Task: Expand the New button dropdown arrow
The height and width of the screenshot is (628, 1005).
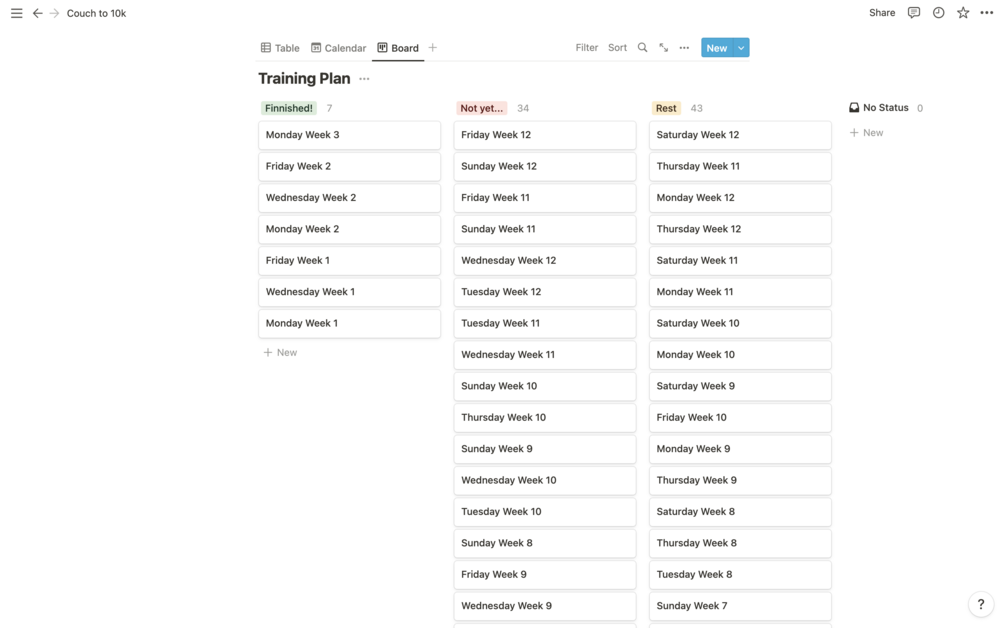Action: click(x=741, y=48)
